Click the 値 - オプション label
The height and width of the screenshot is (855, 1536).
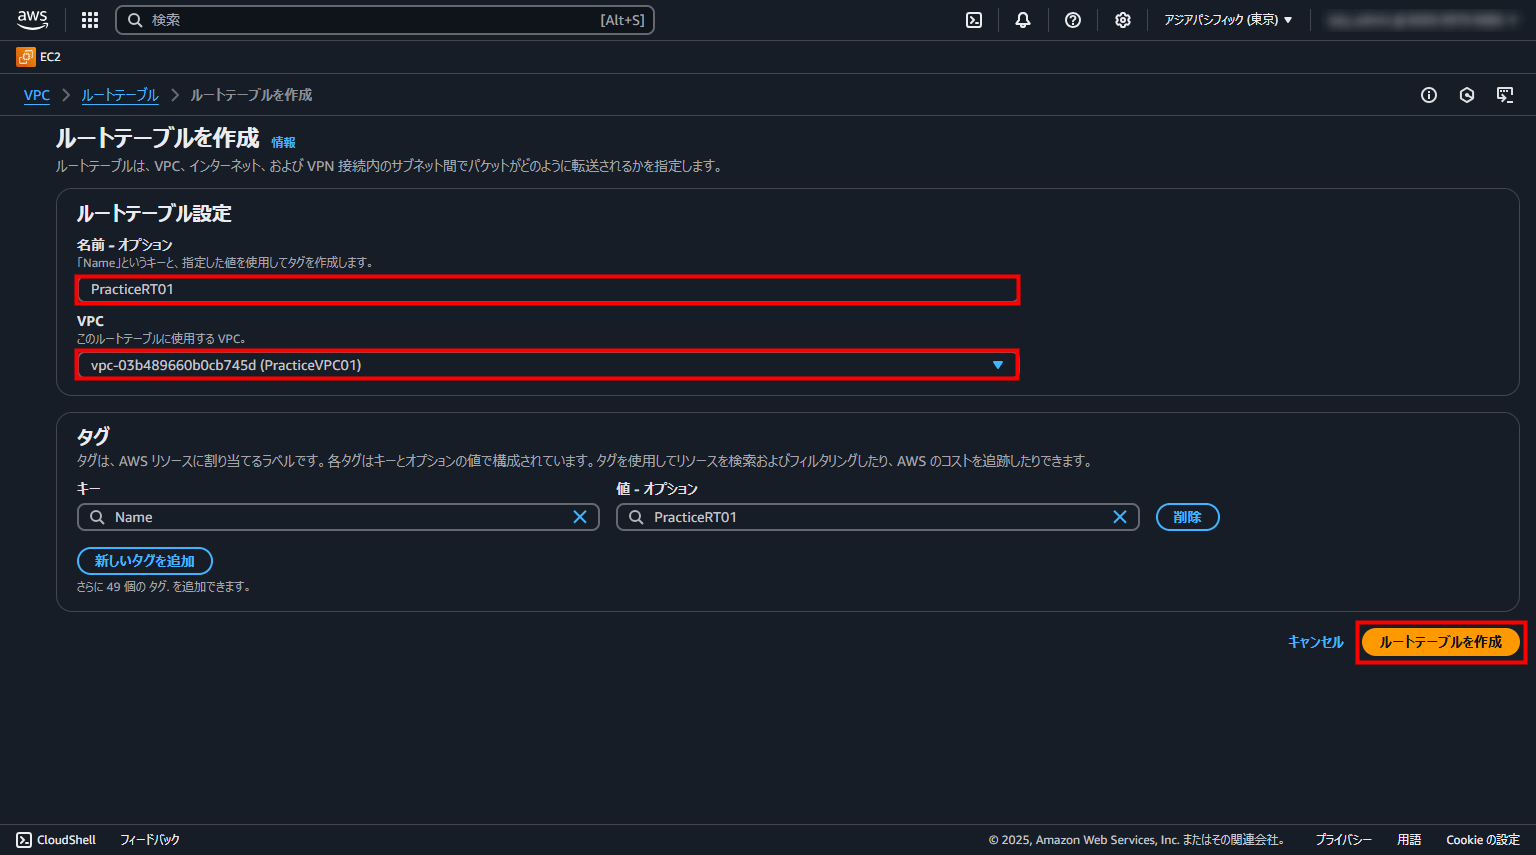(x=657, y=489)
